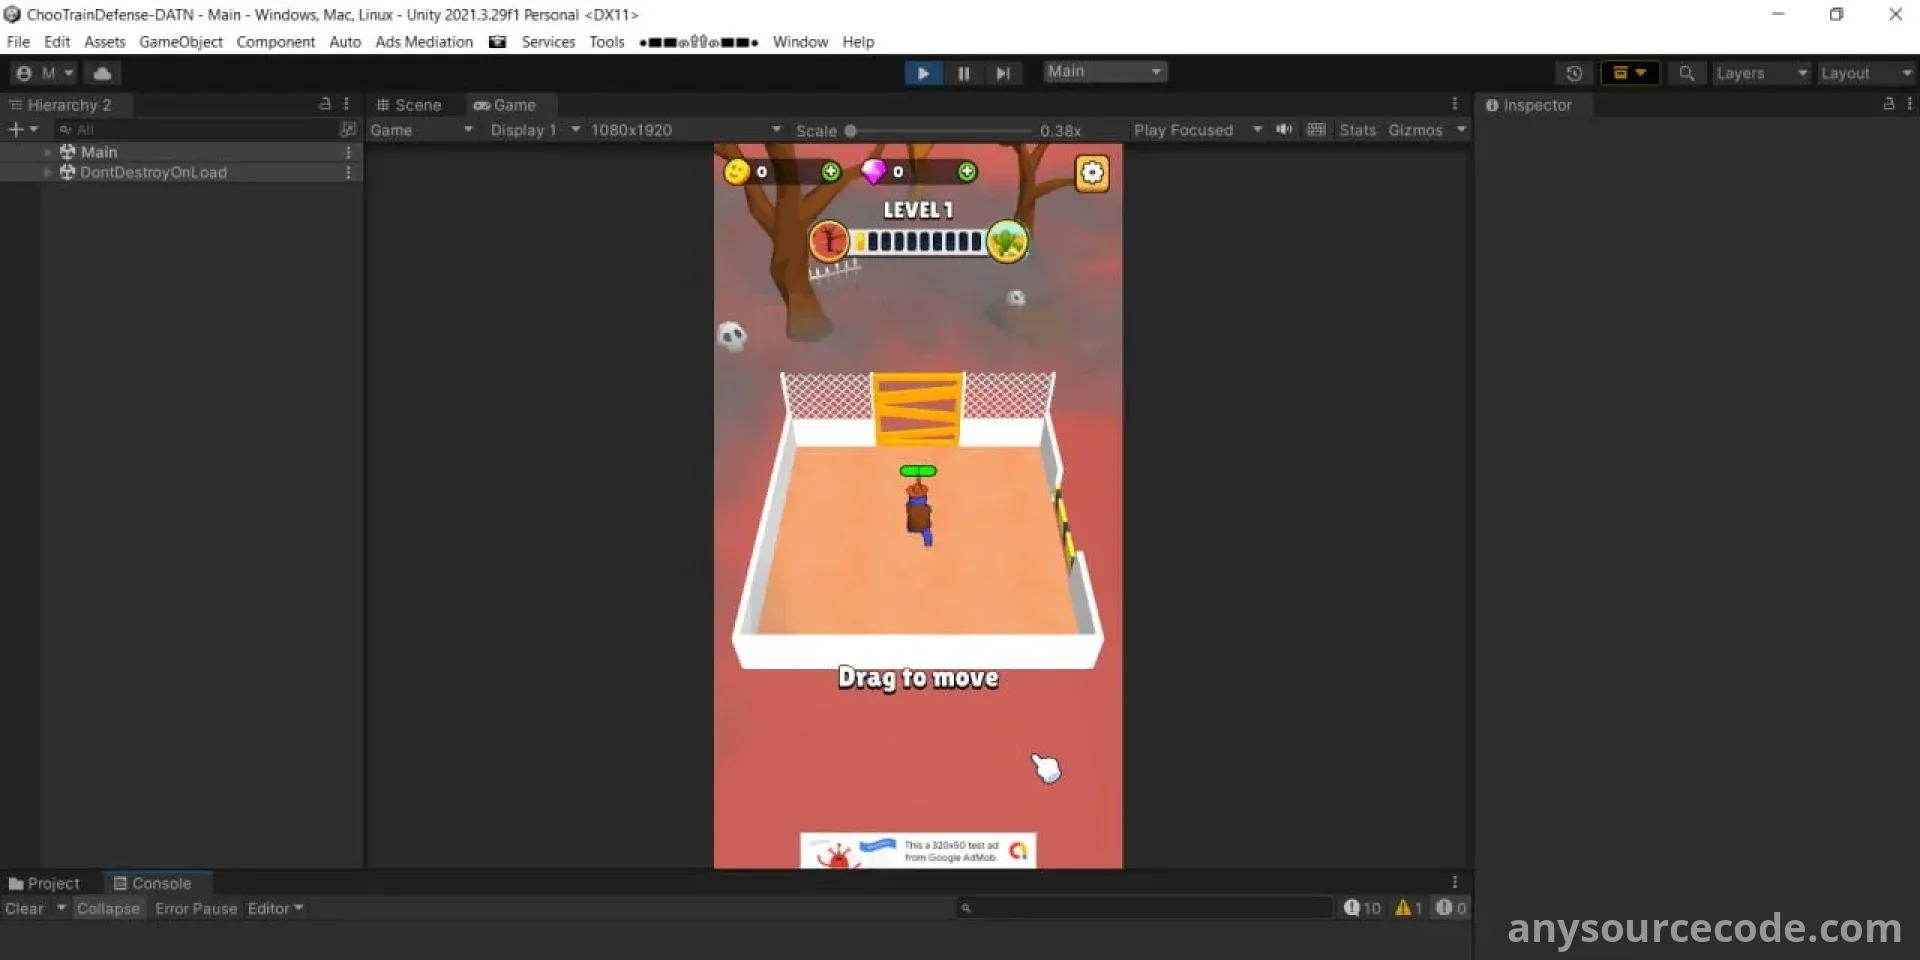
Task: Open the undo history icon
Action: tap(1573, 73)
